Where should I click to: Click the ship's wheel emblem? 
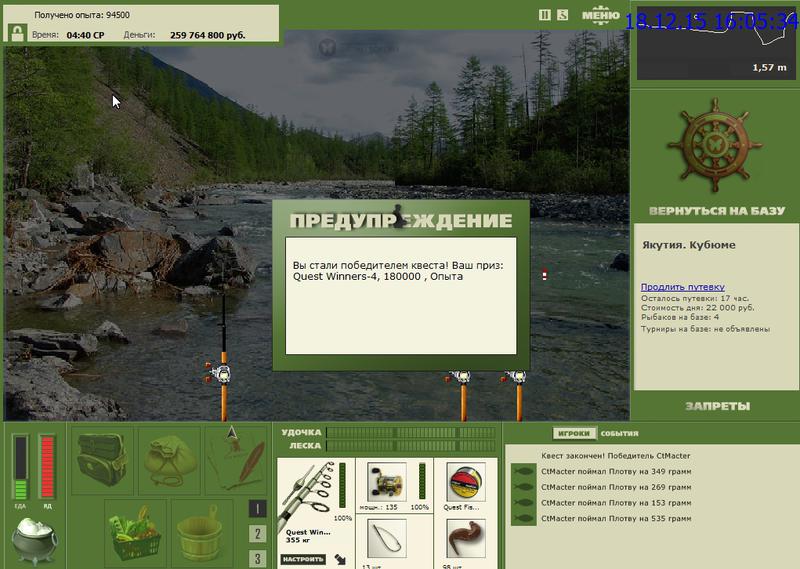(714, 145)
